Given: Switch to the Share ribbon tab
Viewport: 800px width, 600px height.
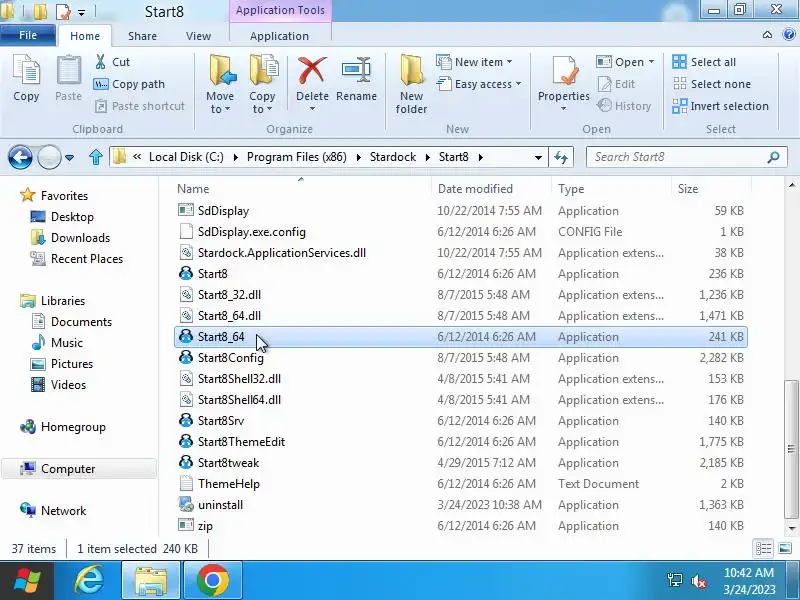Looking at the screenshot, I should (142, 36).
